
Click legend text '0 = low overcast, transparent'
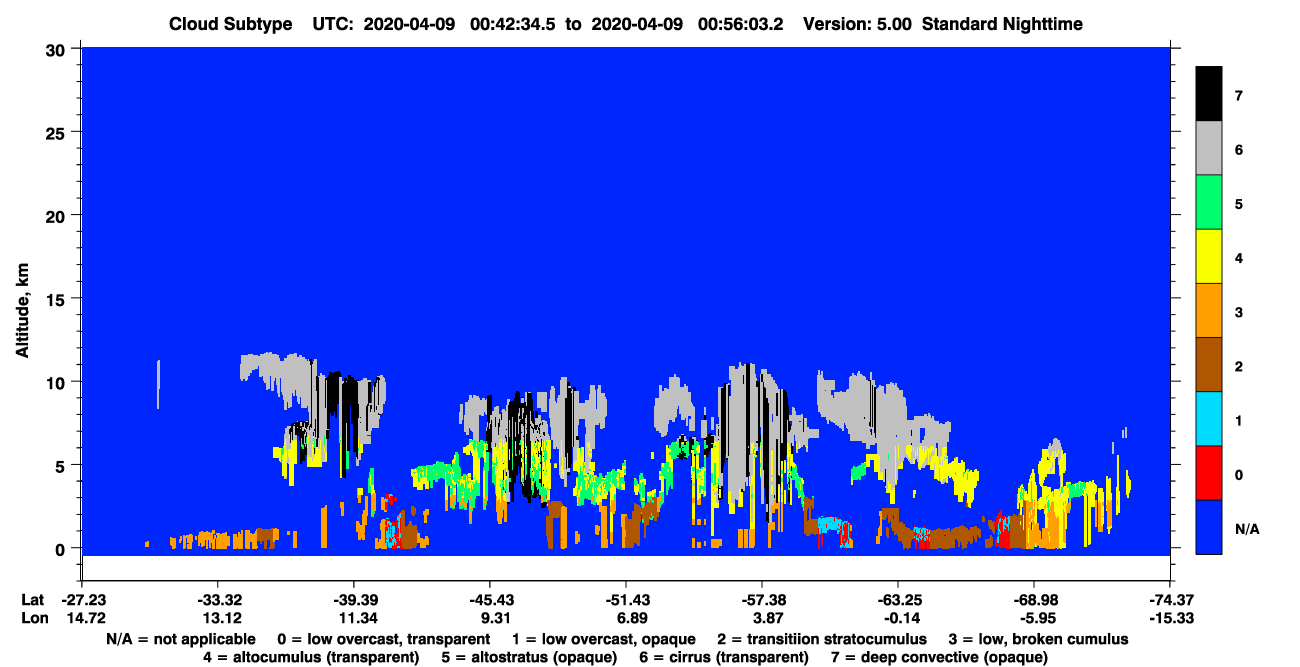pyautogui.click(x=383, y=639)
